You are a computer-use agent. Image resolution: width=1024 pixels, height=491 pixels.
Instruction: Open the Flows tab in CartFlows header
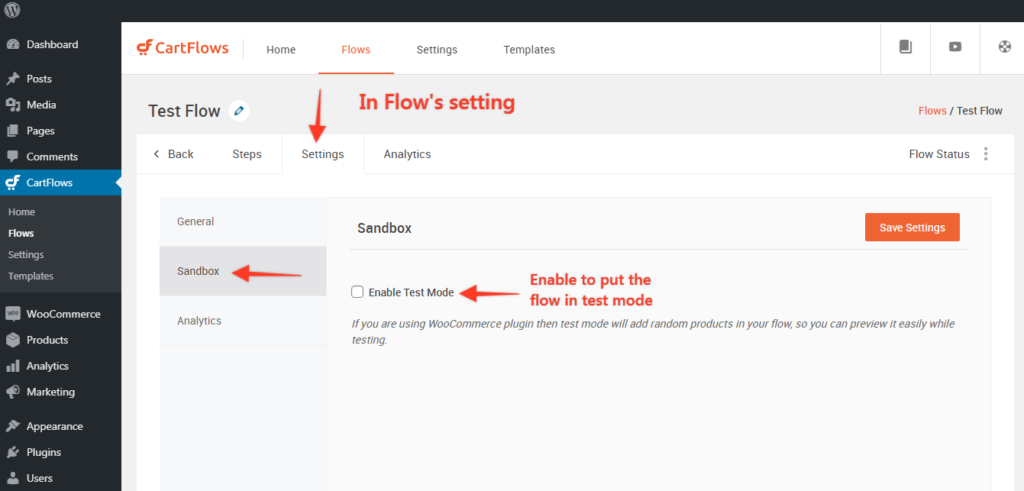[x=356, y=50]
